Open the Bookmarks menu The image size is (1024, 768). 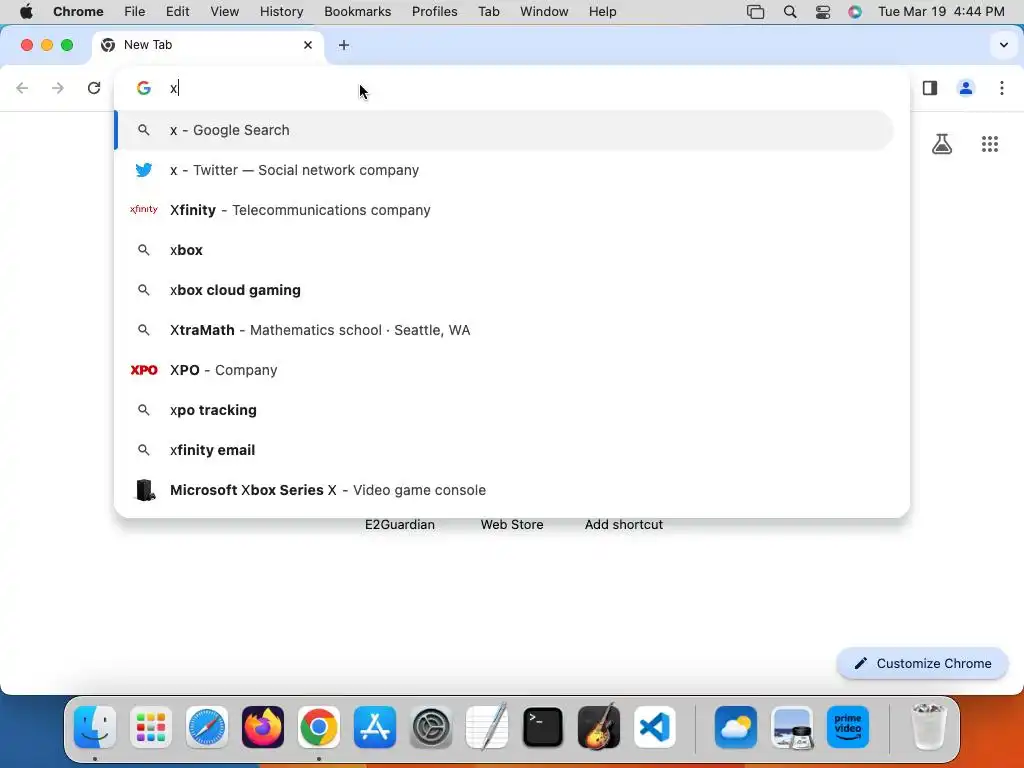(x=357, y=11)
